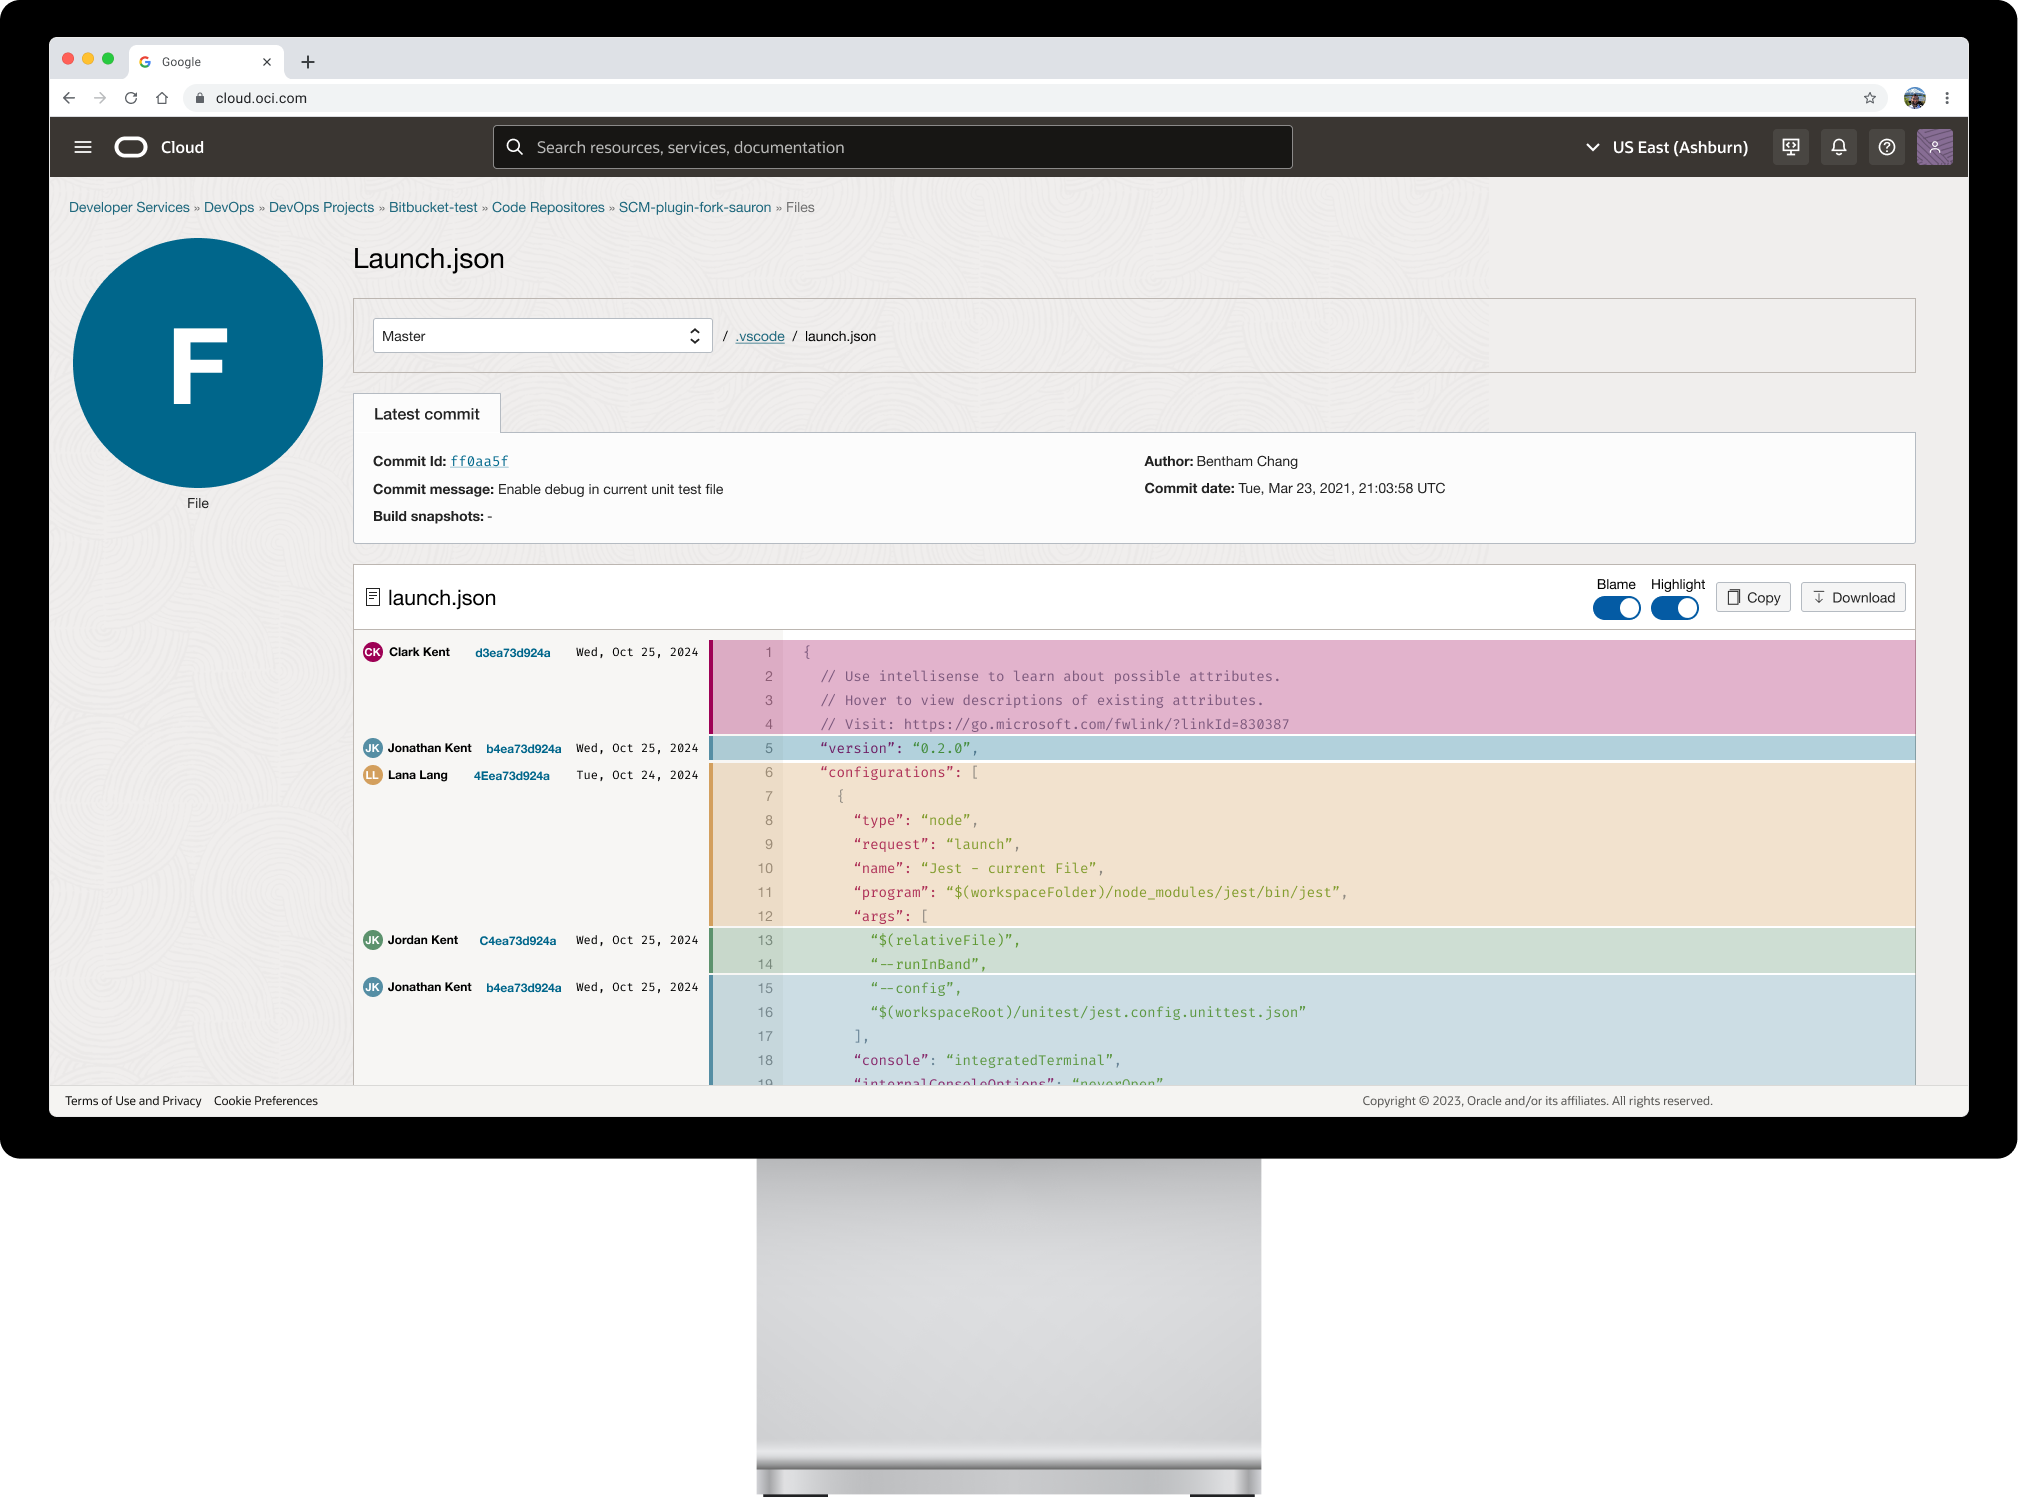
Task: Reload the page in browser
Action: tap(131, 98)
